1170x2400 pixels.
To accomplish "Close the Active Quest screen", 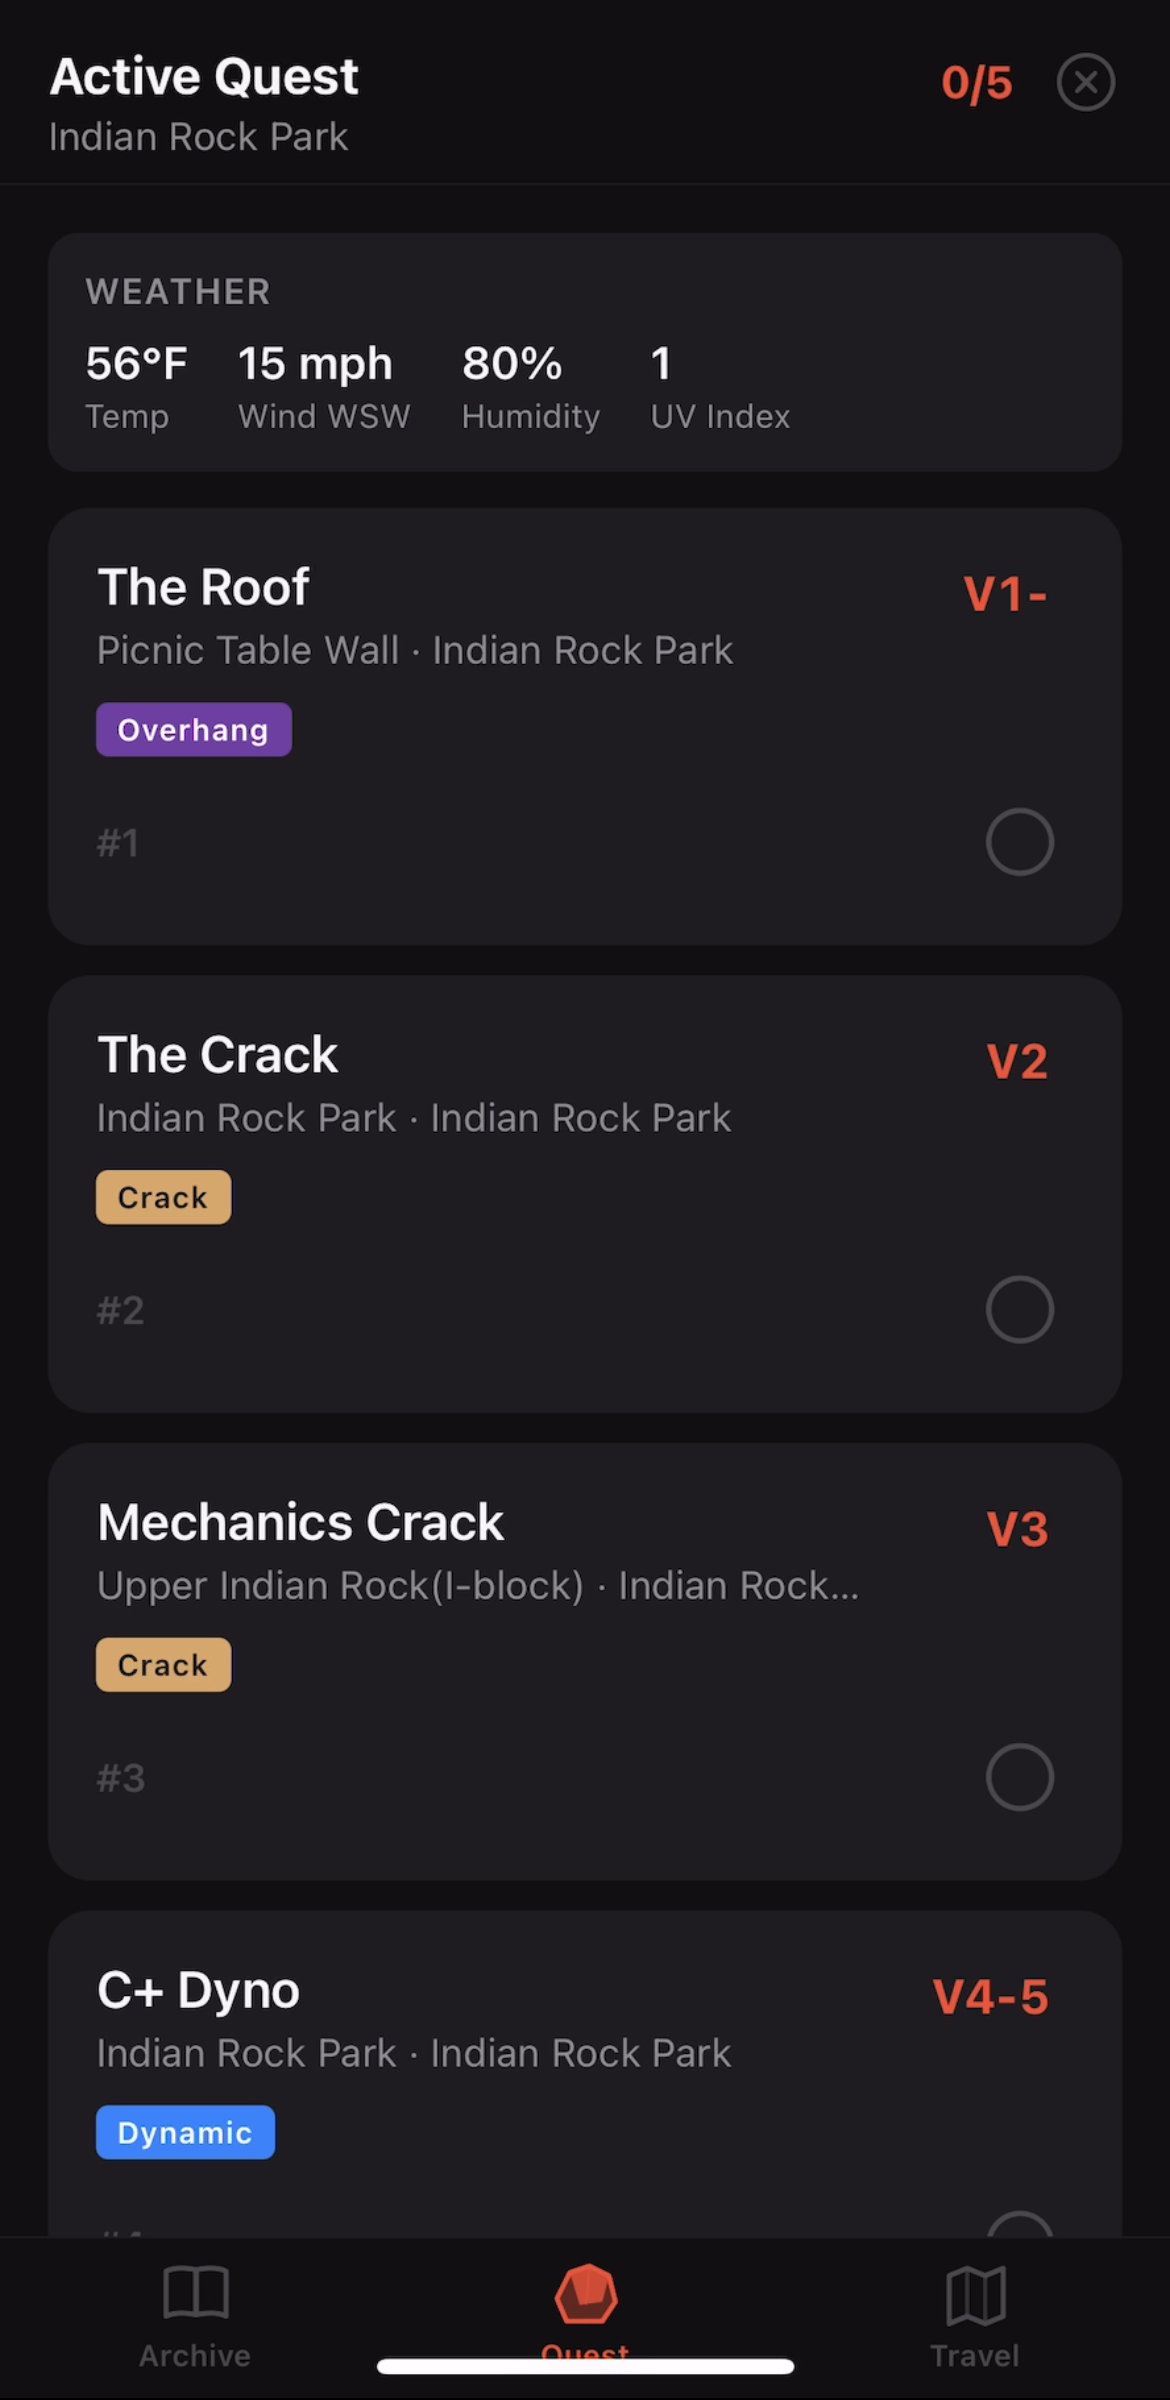I will click(1085, 82).
